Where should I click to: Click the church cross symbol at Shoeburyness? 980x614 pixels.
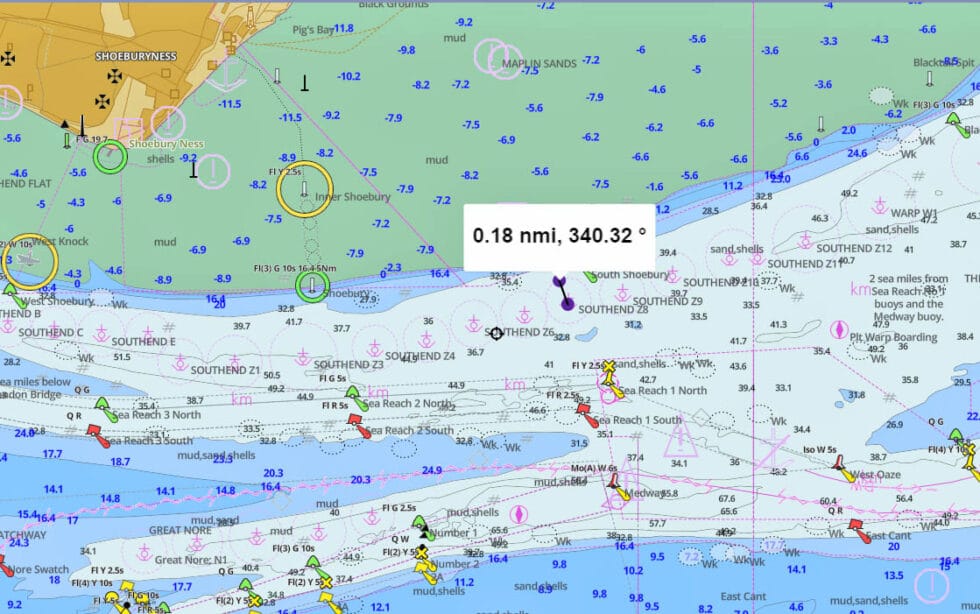coord(115,76)
